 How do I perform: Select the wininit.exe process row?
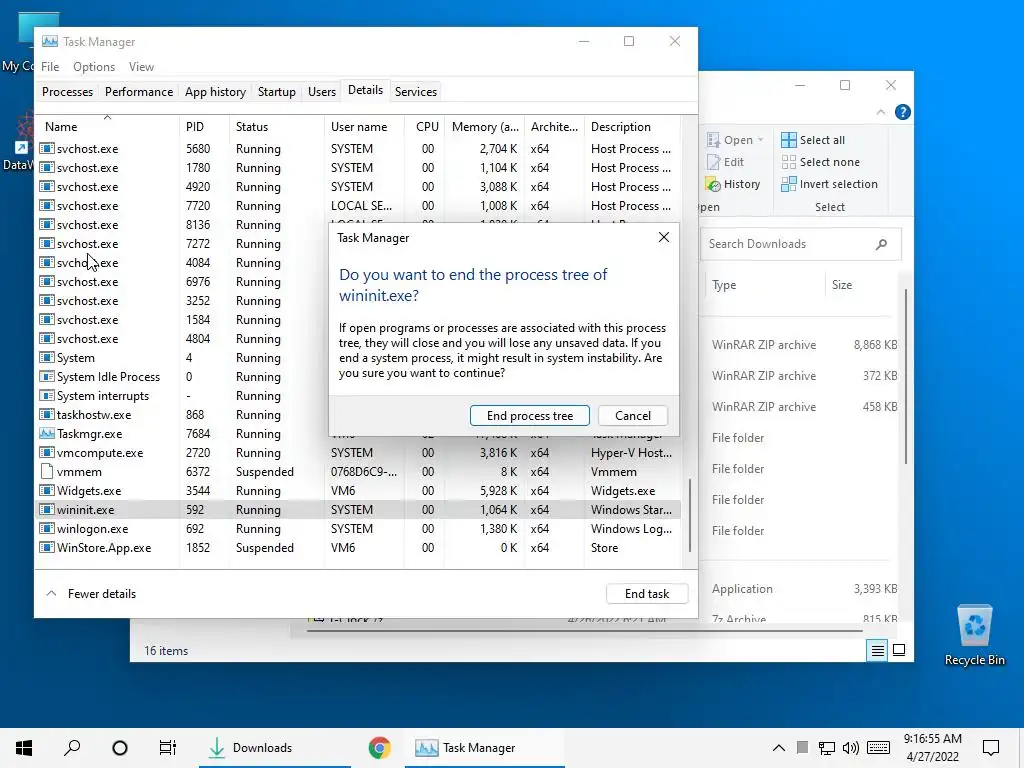358,509
